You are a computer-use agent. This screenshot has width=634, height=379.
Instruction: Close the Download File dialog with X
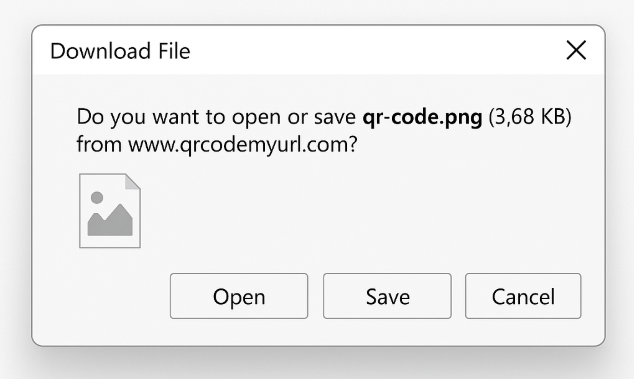pyautogui.click(x=576, y=50)
